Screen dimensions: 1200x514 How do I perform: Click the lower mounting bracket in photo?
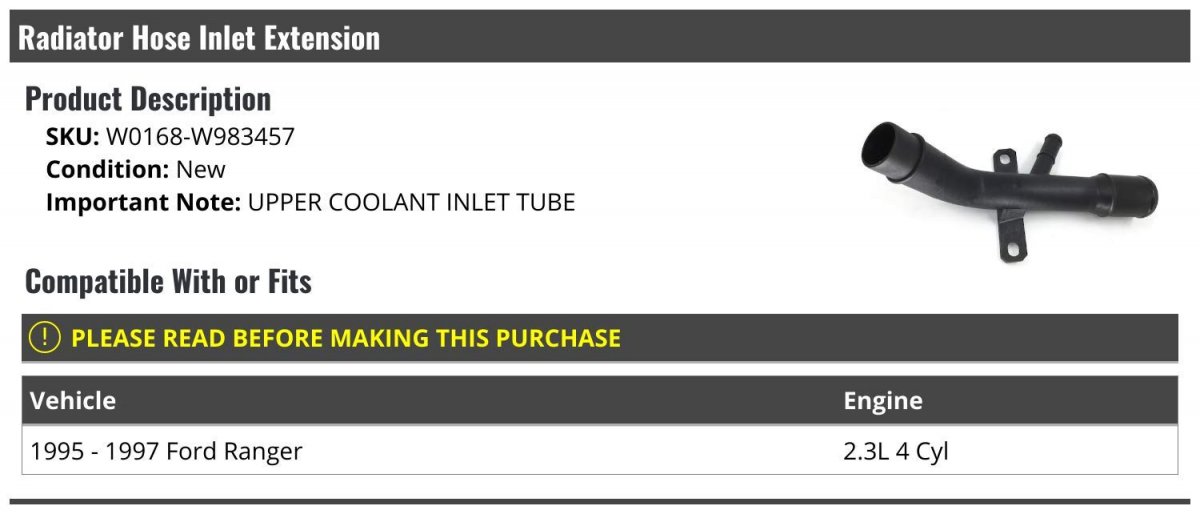click(1012, 243)
